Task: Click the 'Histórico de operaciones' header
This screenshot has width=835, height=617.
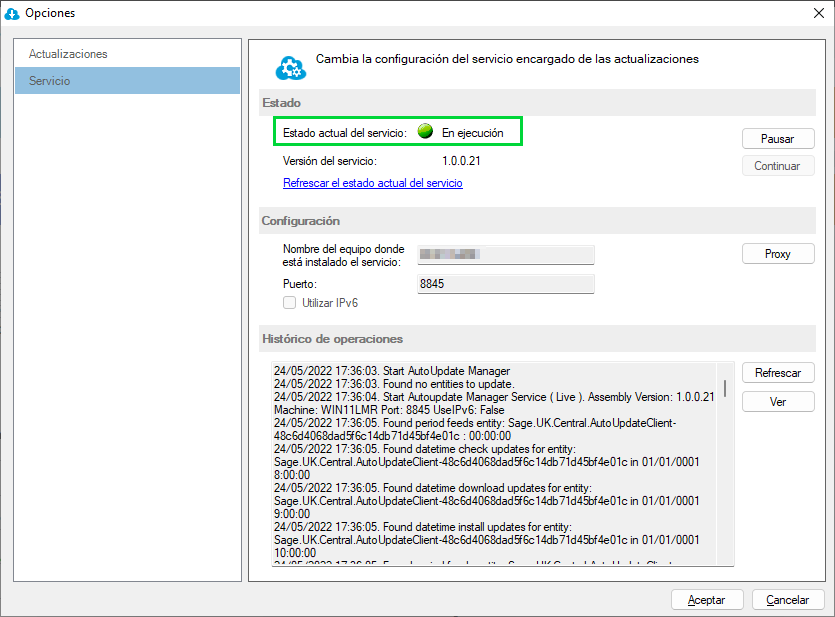Action: pos(332,339)
